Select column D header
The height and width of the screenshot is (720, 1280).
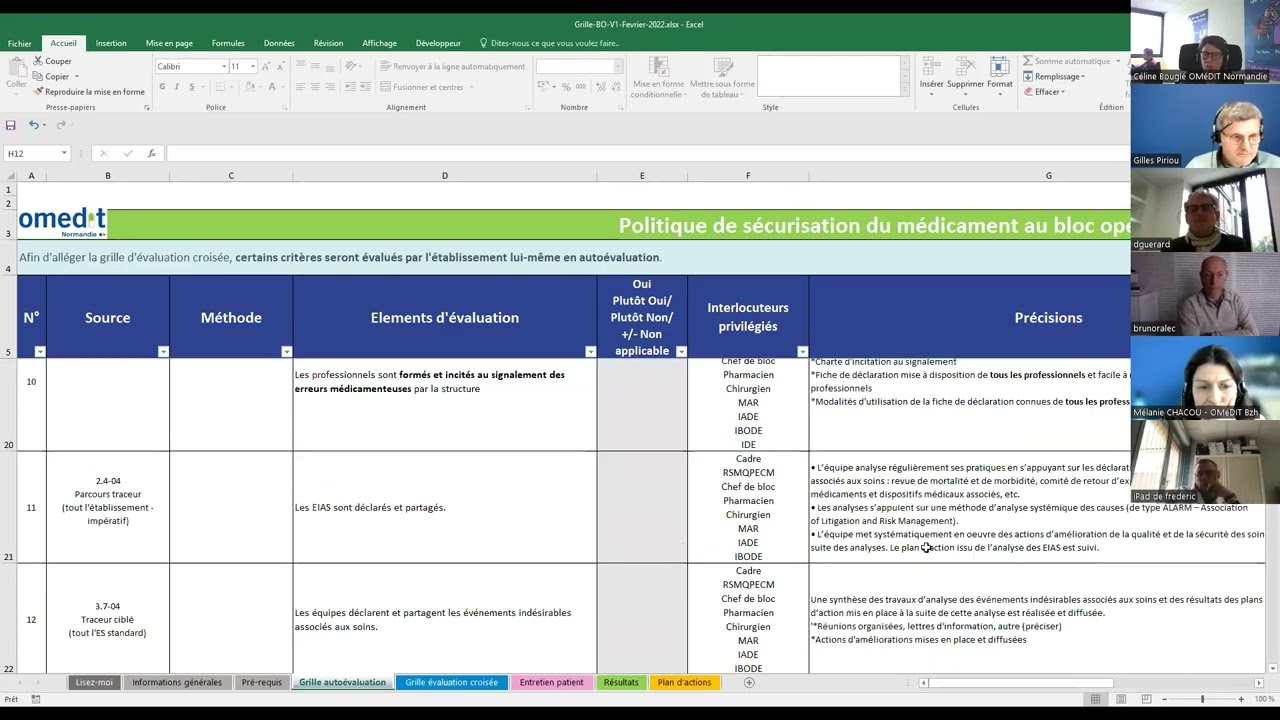point(445,176)
